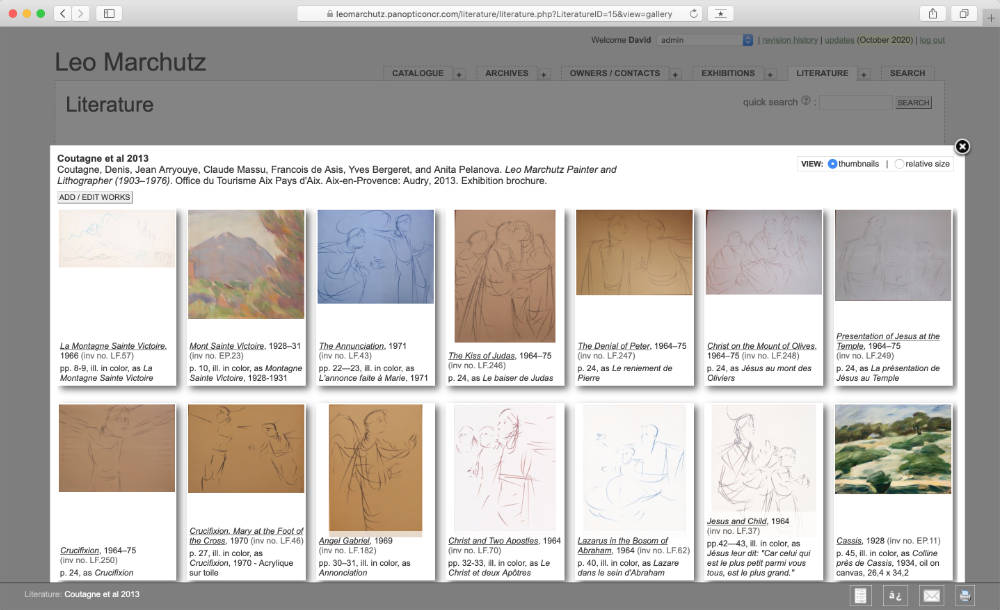Click the Cassis landscape painting thumbnail
Viewport: 1000px width, 610px height.
[893, 449]
